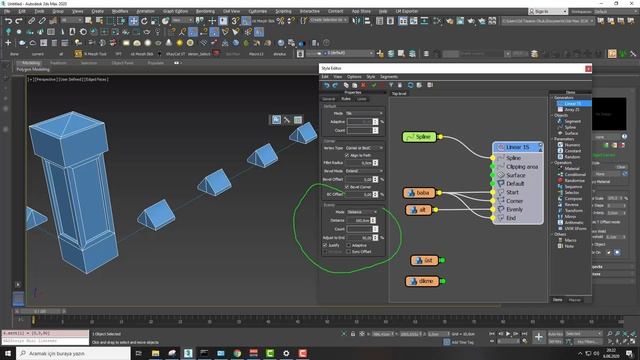
Task: Activate the Select and Move tool
Action: coord(133,21)
